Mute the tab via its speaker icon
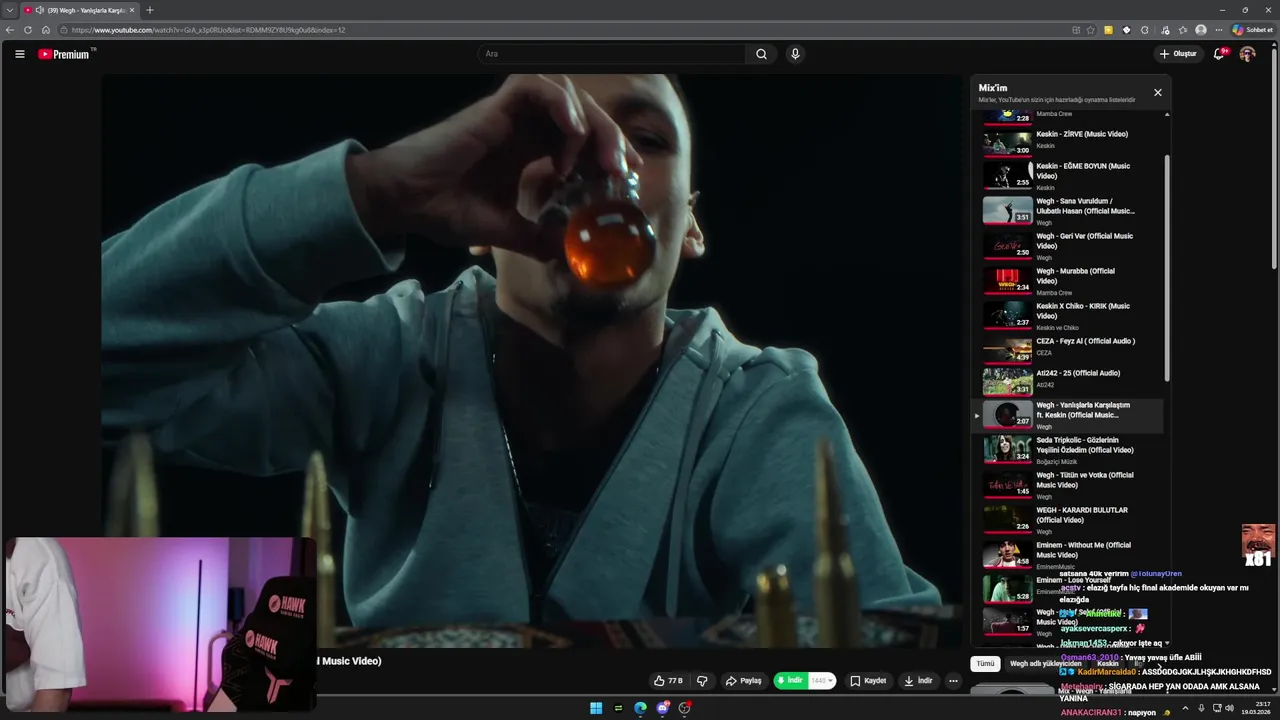Image resolution: width=1280 pixels, height=720 pixels. pyautogui.click(x=40, y=10)
